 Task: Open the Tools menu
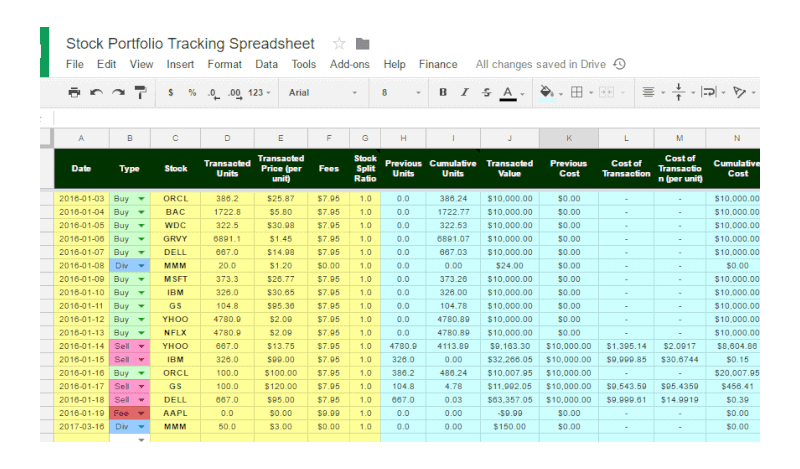304,64
